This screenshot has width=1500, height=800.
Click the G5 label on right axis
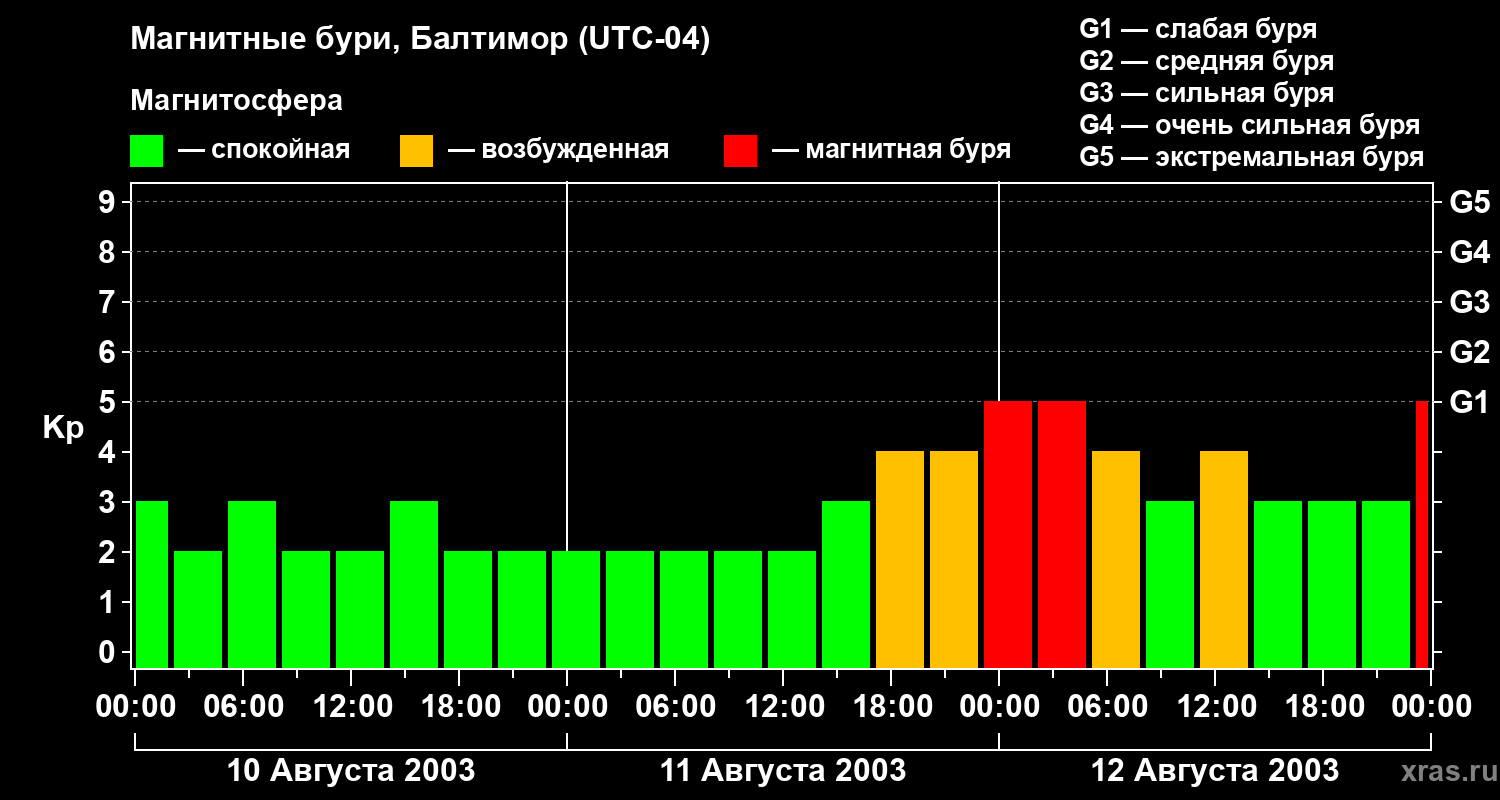pyautogui.click(x=1469, y=202)
